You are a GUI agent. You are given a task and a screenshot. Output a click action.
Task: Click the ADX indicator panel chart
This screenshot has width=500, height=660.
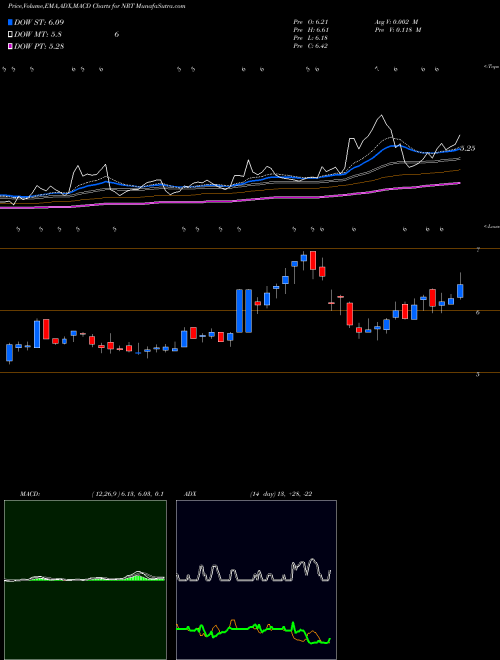(256, 580)
